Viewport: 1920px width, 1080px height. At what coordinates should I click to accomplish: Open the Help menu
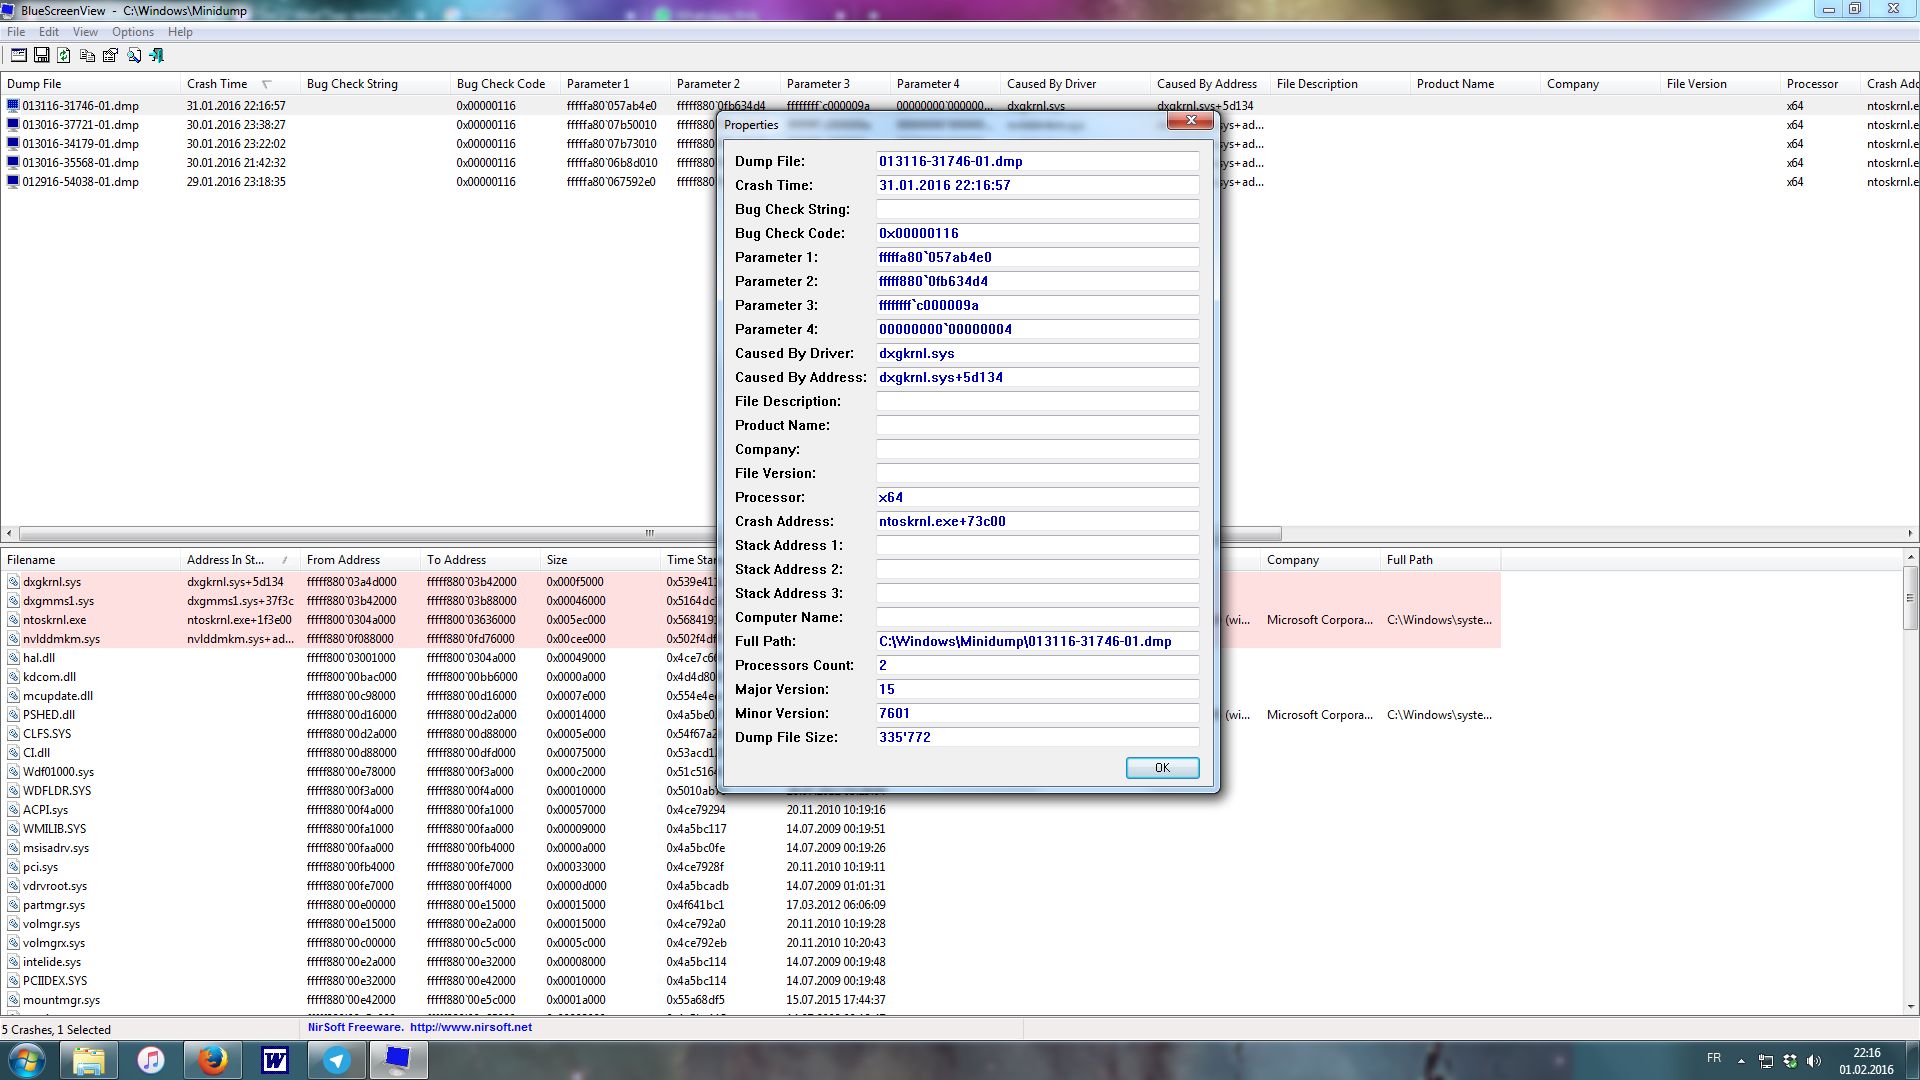(180, 32)
